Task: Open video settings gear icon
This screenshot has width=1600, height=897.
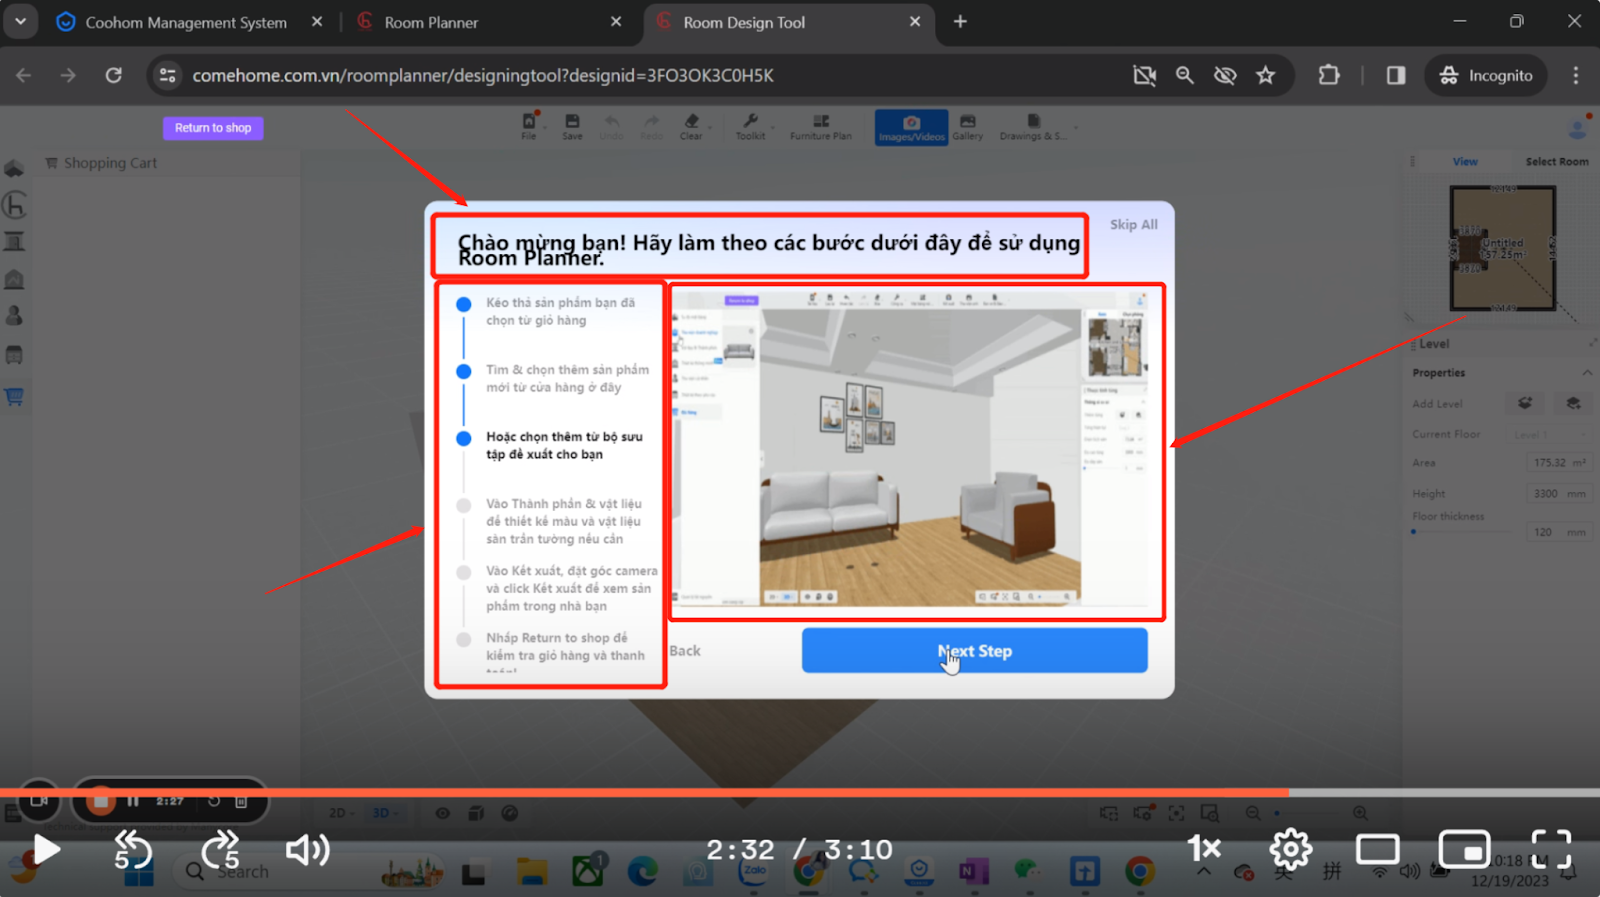Action: pos(1290,849)
